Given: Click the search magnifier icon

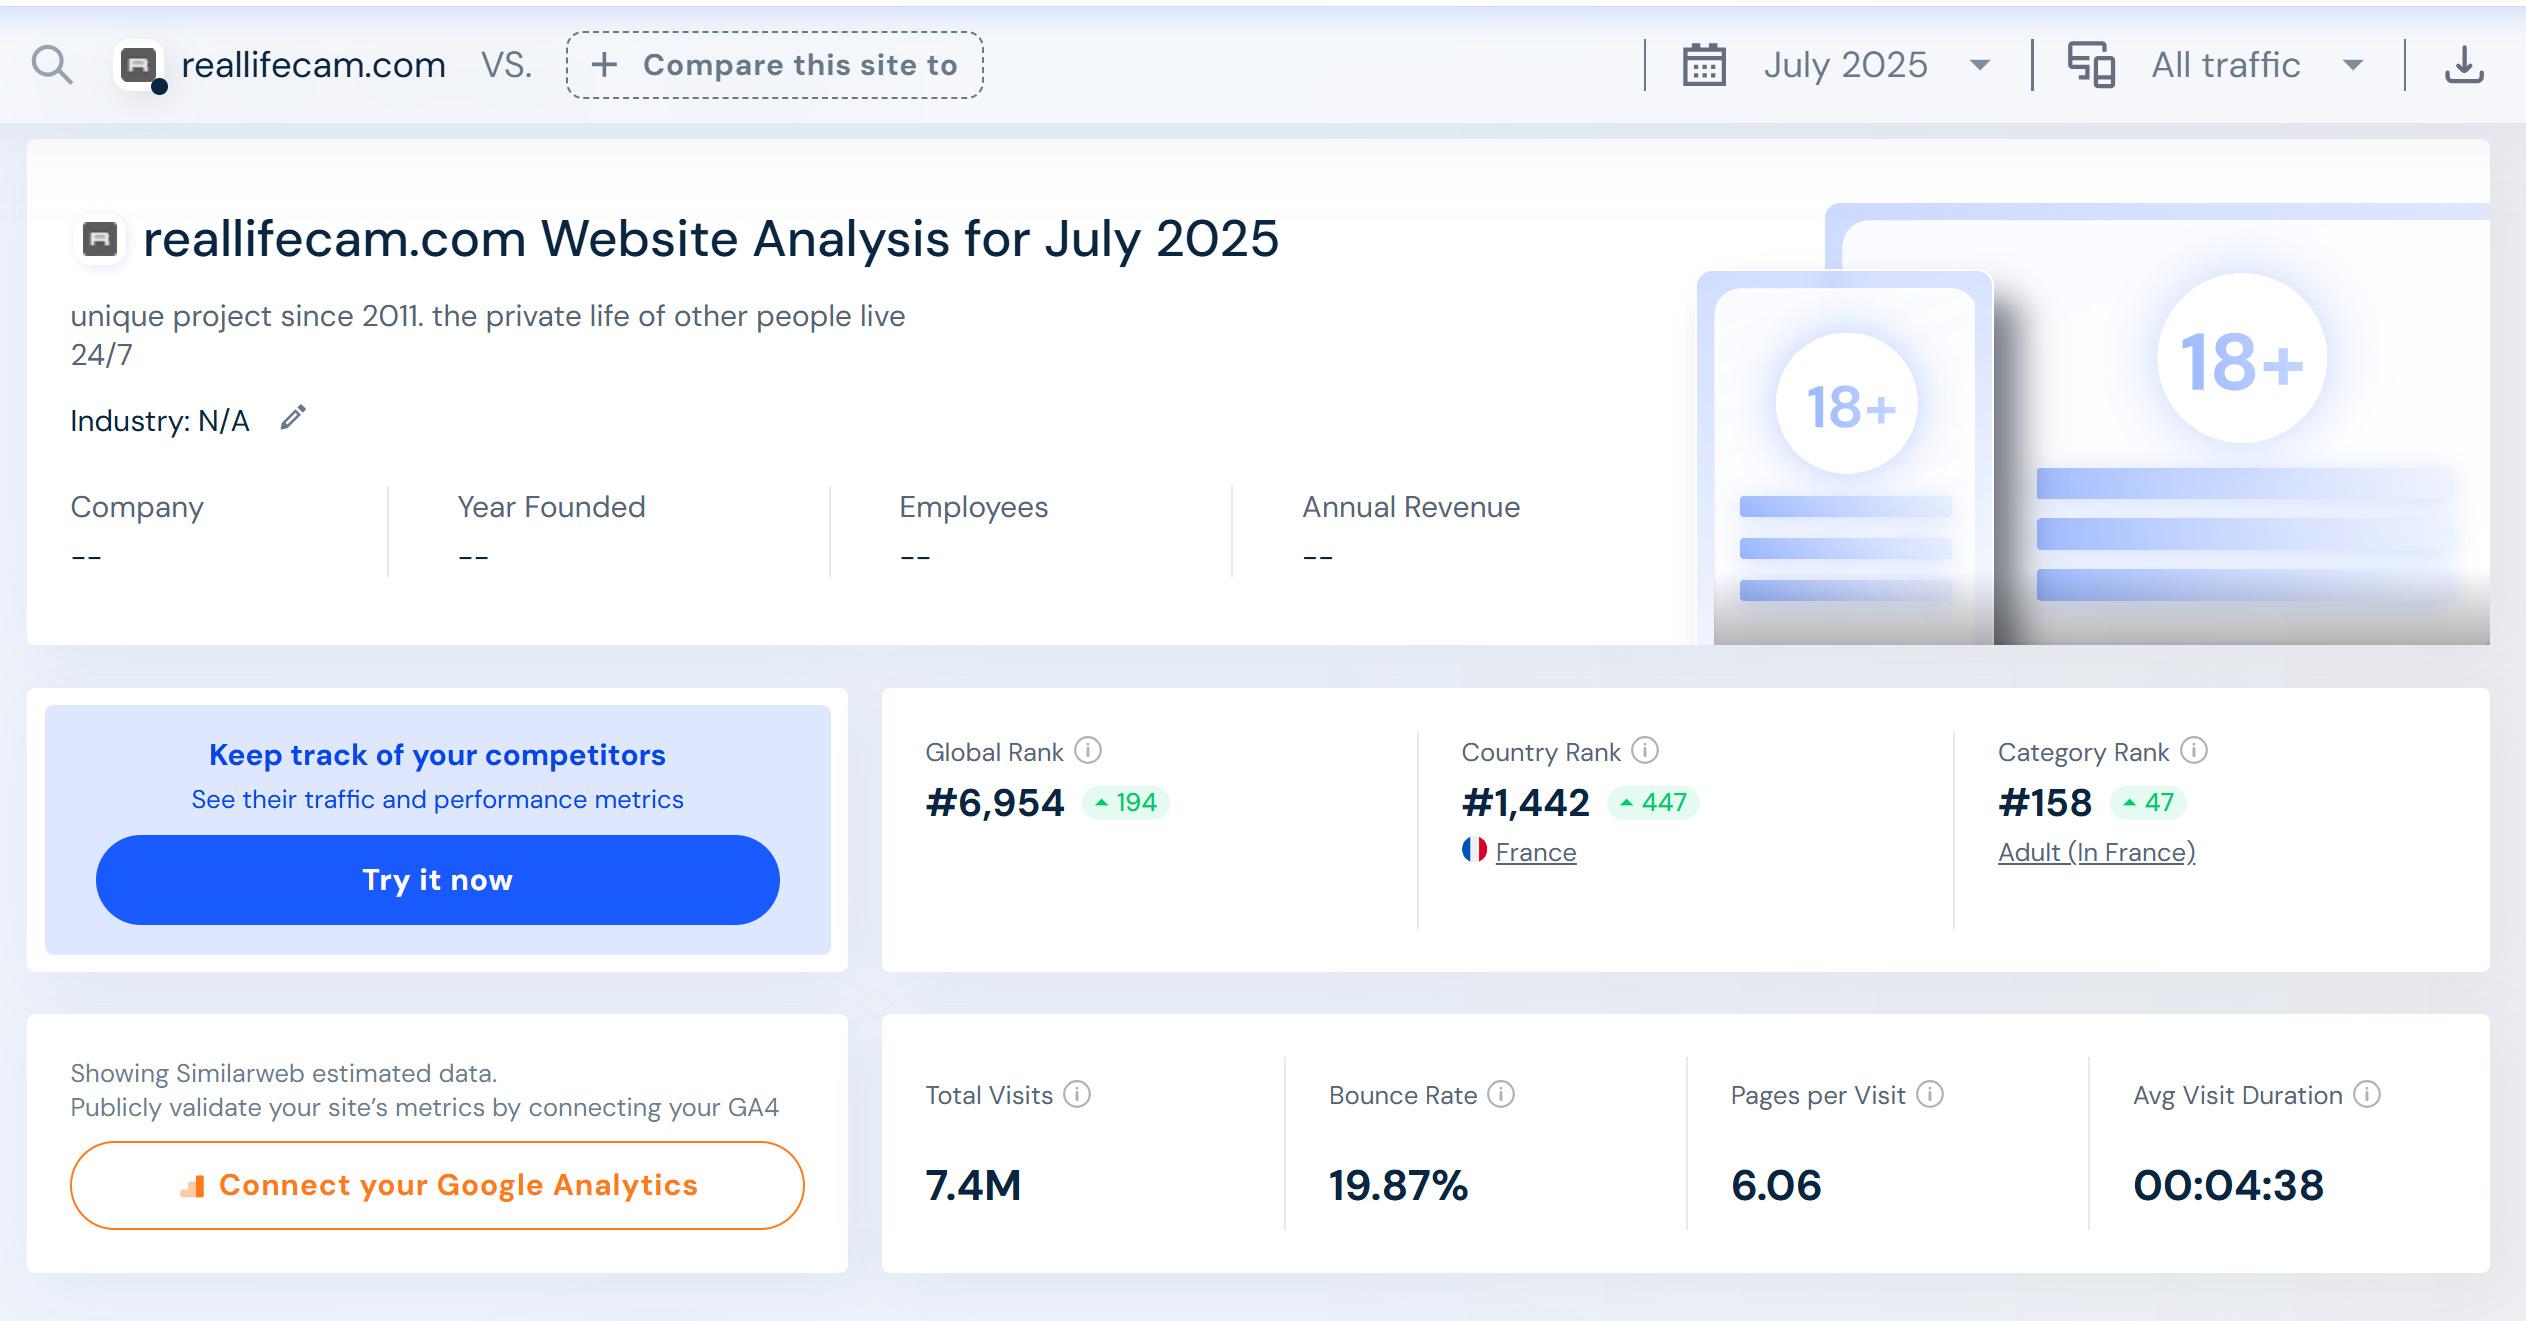Looking at the screenshot, I should 51,65.
